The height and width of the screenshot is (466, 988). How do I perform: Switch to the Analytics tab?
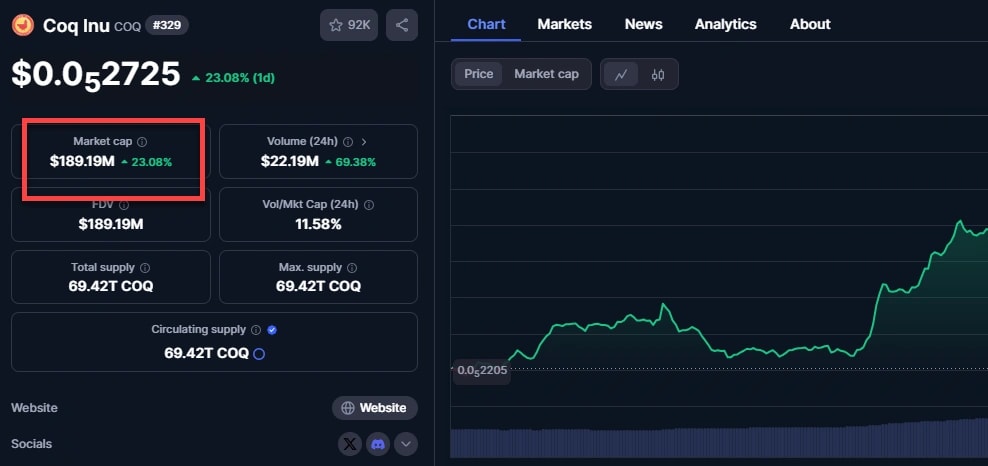(x=725, y=24)
